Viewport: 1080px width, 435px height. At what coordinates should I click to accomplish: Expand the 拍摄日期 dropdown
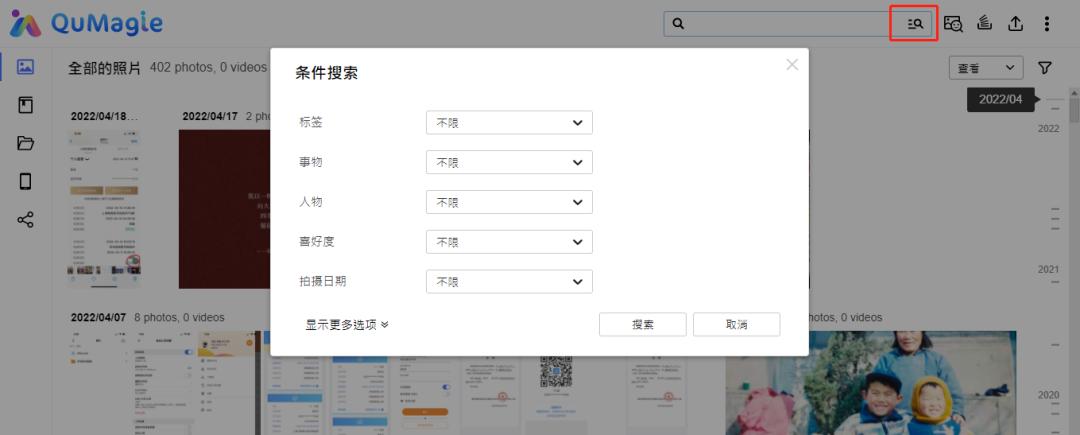point(509,282)
